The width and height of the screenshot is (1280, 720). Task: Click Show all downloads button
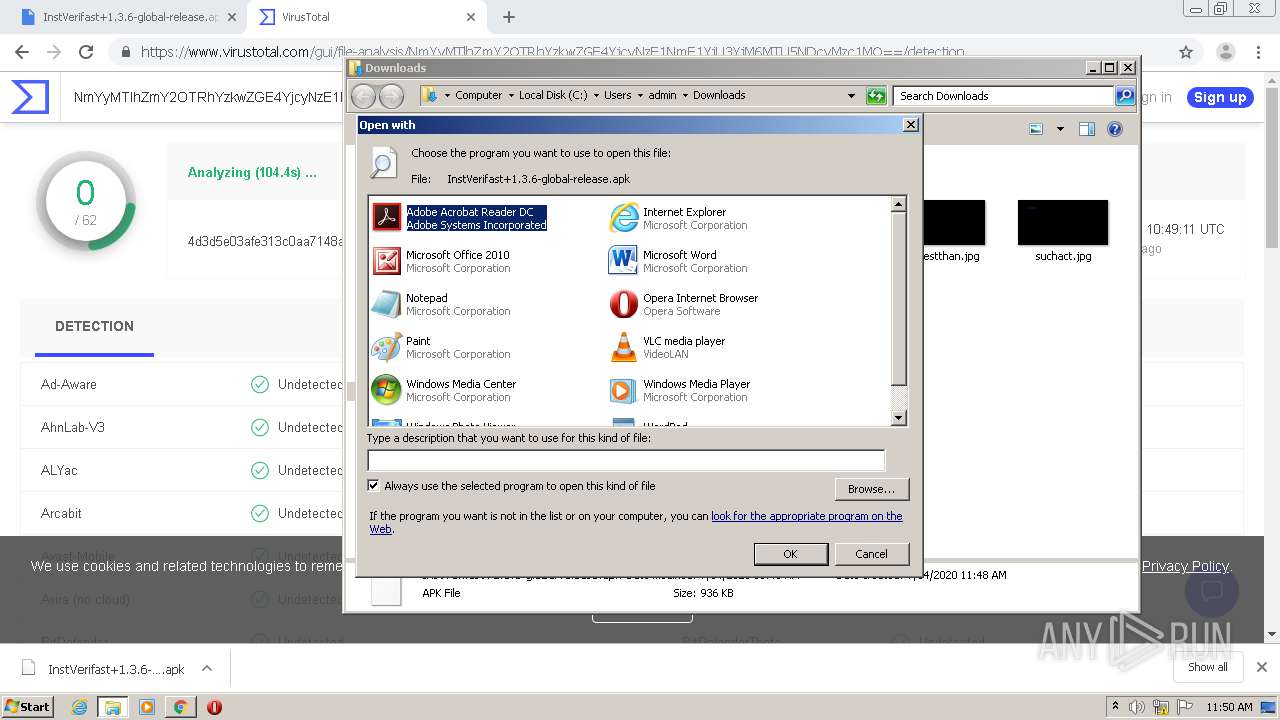[1207, 667]
